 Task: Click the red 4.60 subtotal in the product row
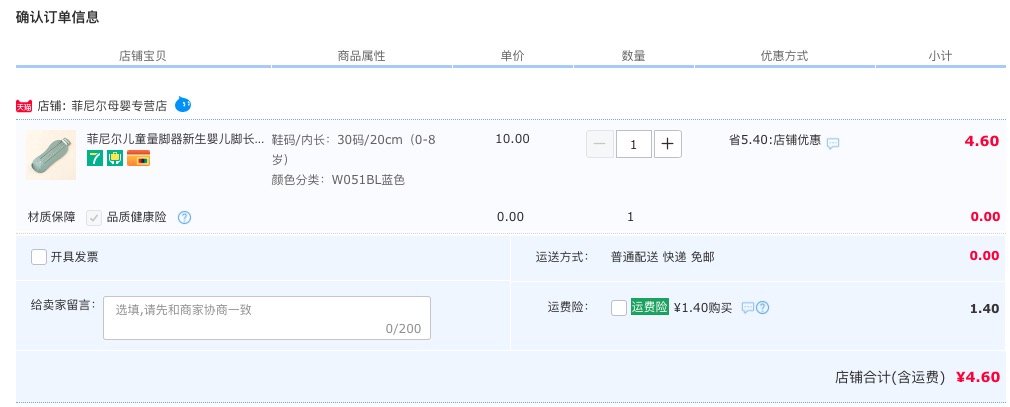point(982,141)
